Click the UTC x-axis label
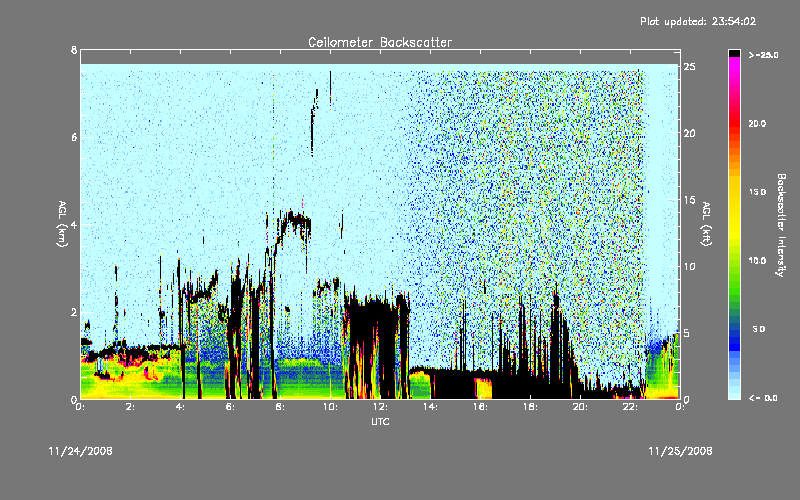Screen dimensions: 800x500 (x=380, y=421)
